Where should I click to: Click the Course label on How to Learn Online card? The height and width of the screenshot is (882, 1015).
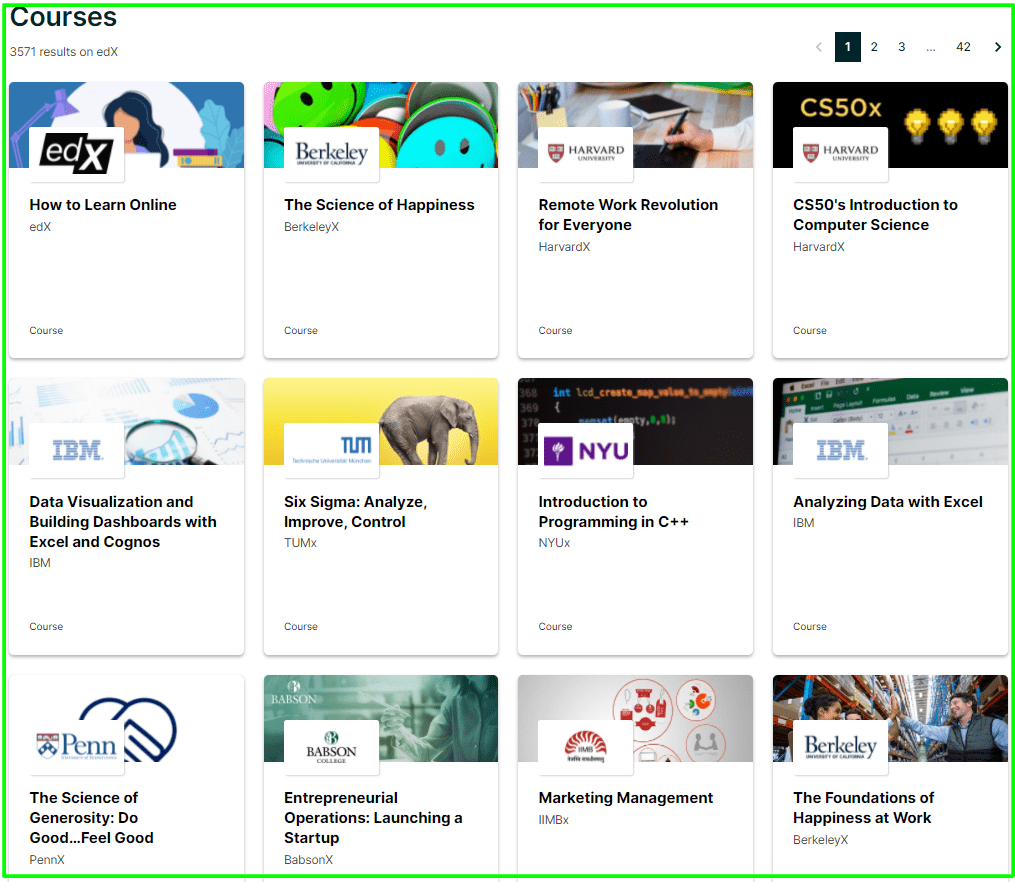coord(46,331)
